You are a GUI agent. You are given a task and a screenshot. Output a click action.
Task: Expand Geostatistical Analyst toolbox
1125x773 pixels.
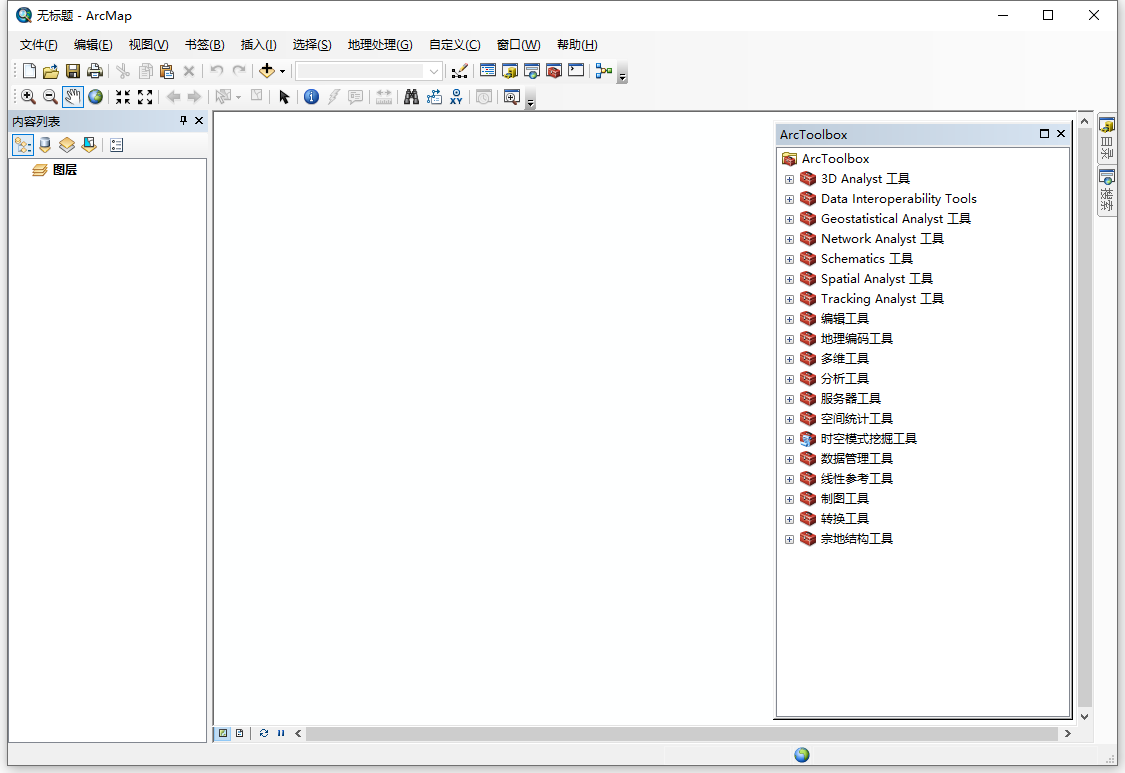[789, 220]
